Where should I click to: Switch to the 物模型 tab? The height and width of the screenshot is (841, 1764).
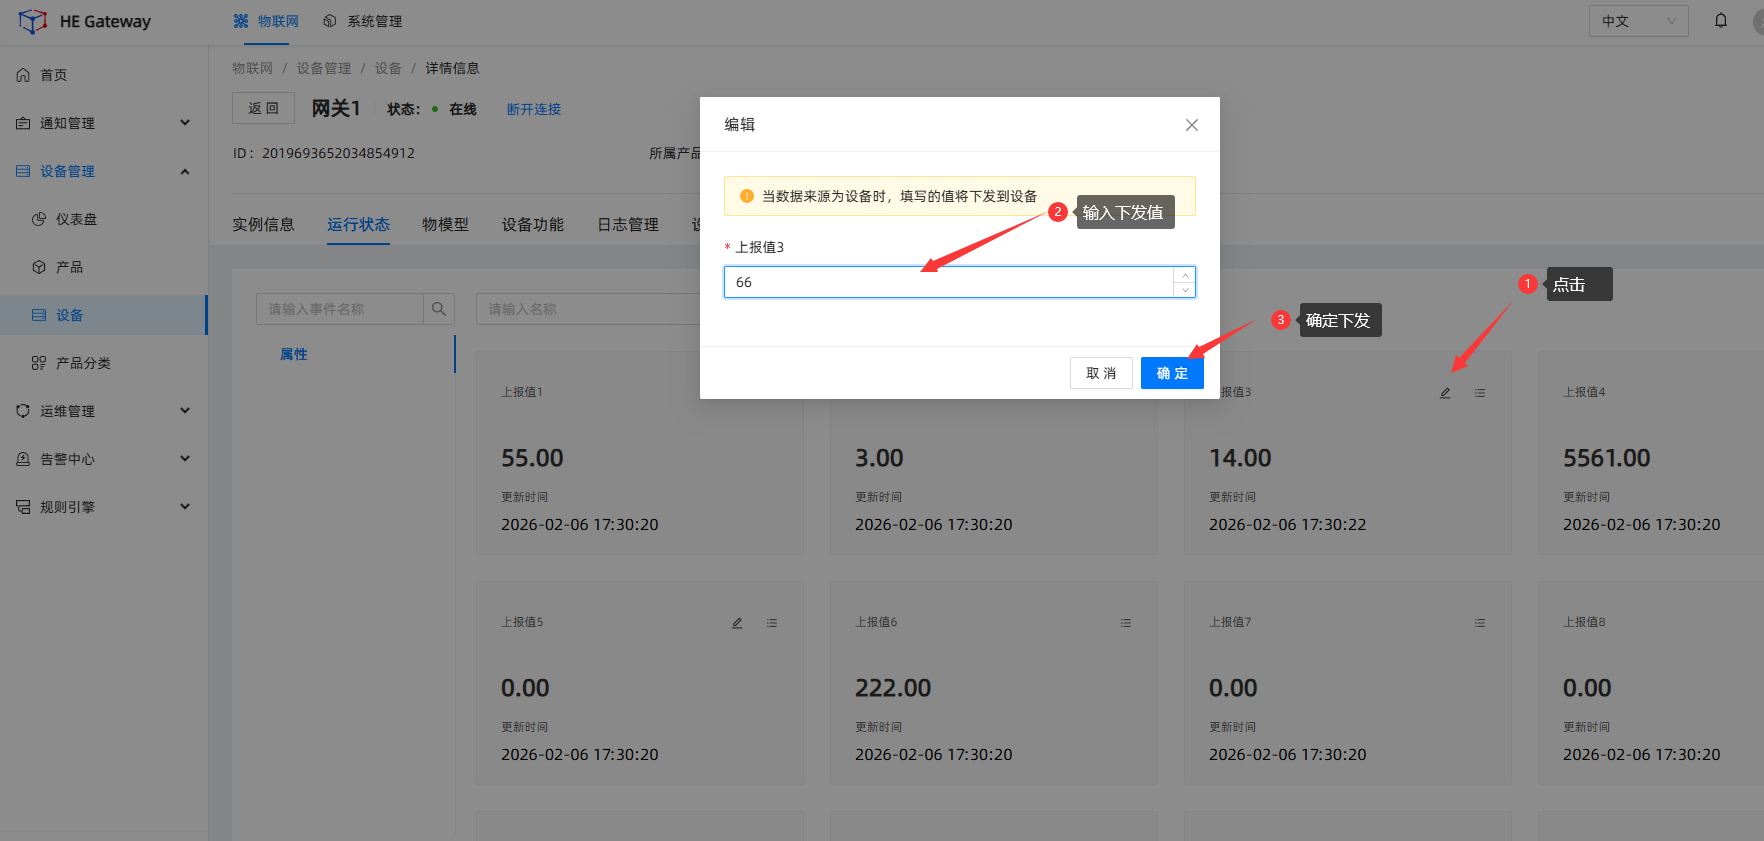tap(445, 225)
